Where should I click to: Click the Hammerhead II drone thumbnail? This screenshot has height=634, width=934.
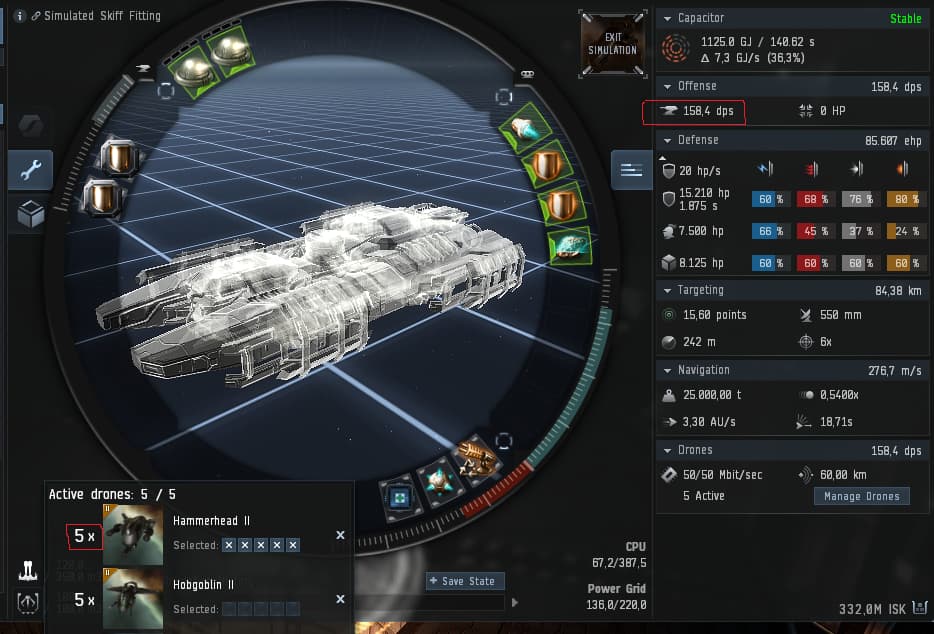[133, 535]
